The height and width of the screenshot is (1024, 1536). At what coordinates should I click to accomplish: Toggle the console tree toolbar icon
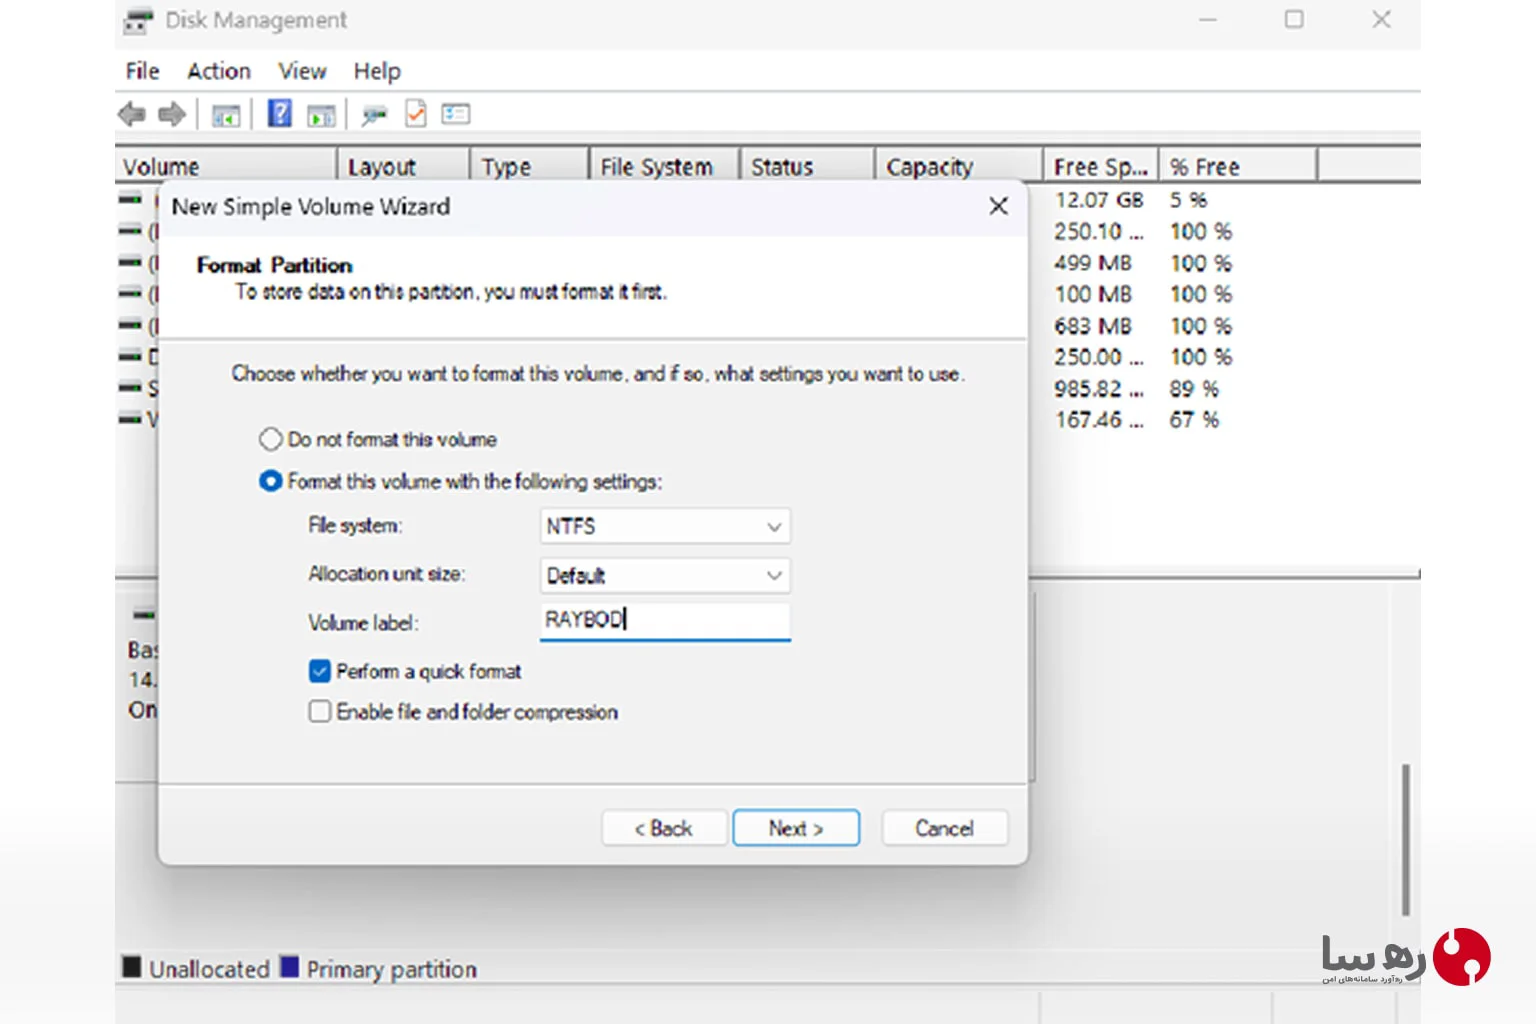[x=226, y=115]
